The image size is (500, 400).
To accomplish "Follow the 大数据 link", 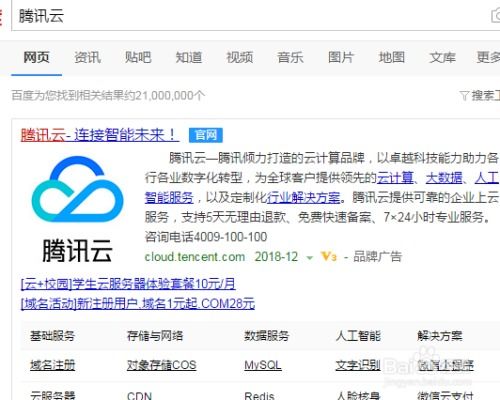I will [x=444, y=177].
